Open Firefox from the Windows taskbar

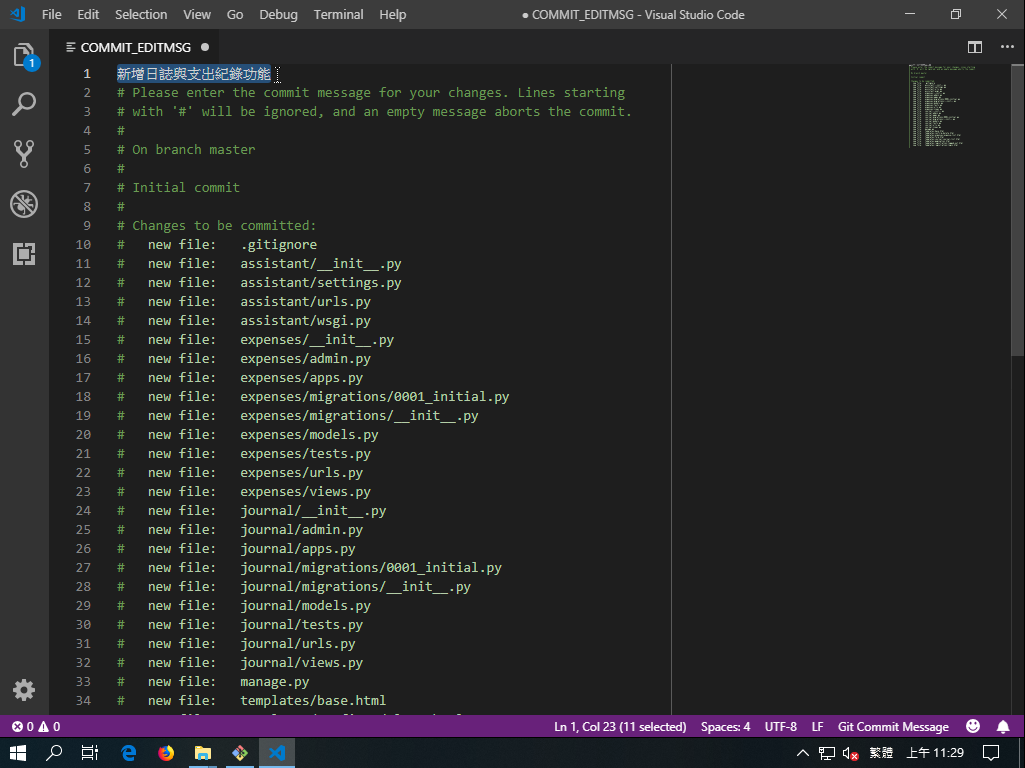166,752
